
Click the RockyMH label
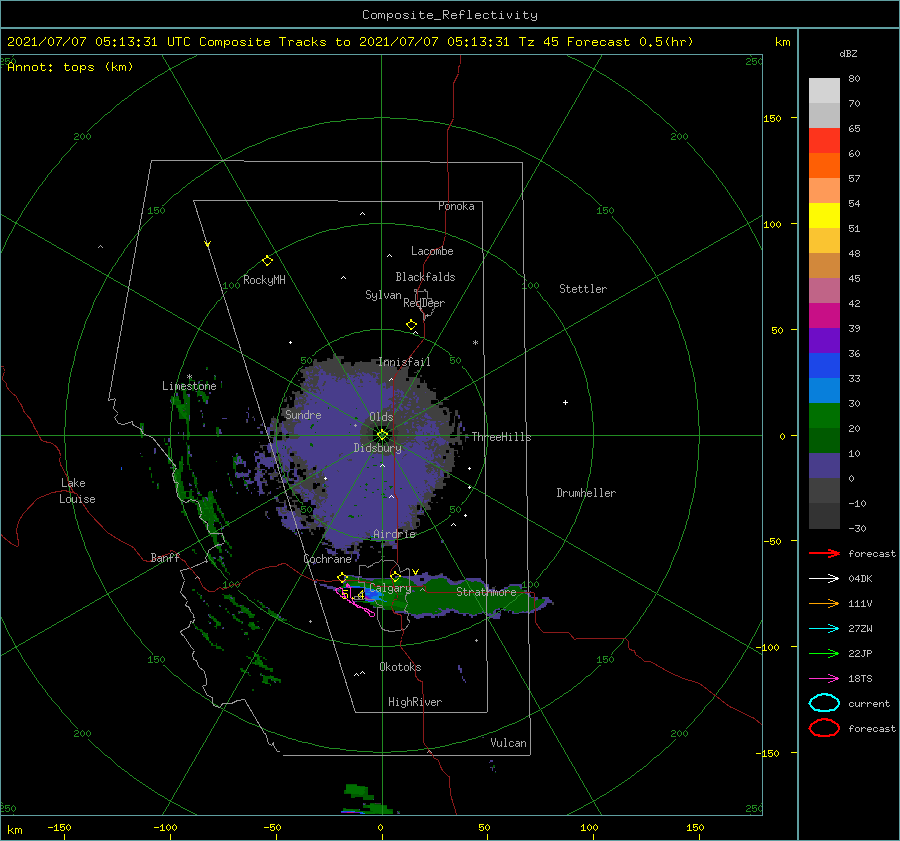tap(264, 280)
